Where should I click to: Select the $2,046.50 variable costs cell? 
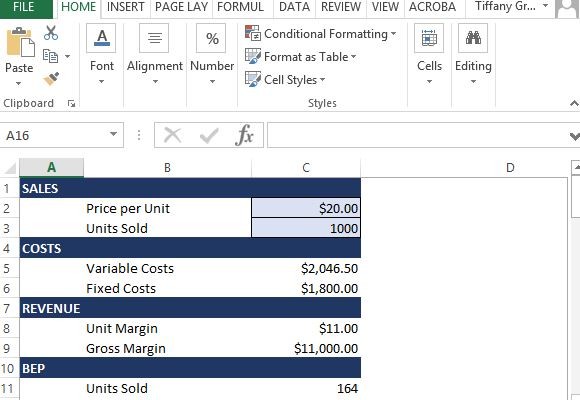coord(306,268)
